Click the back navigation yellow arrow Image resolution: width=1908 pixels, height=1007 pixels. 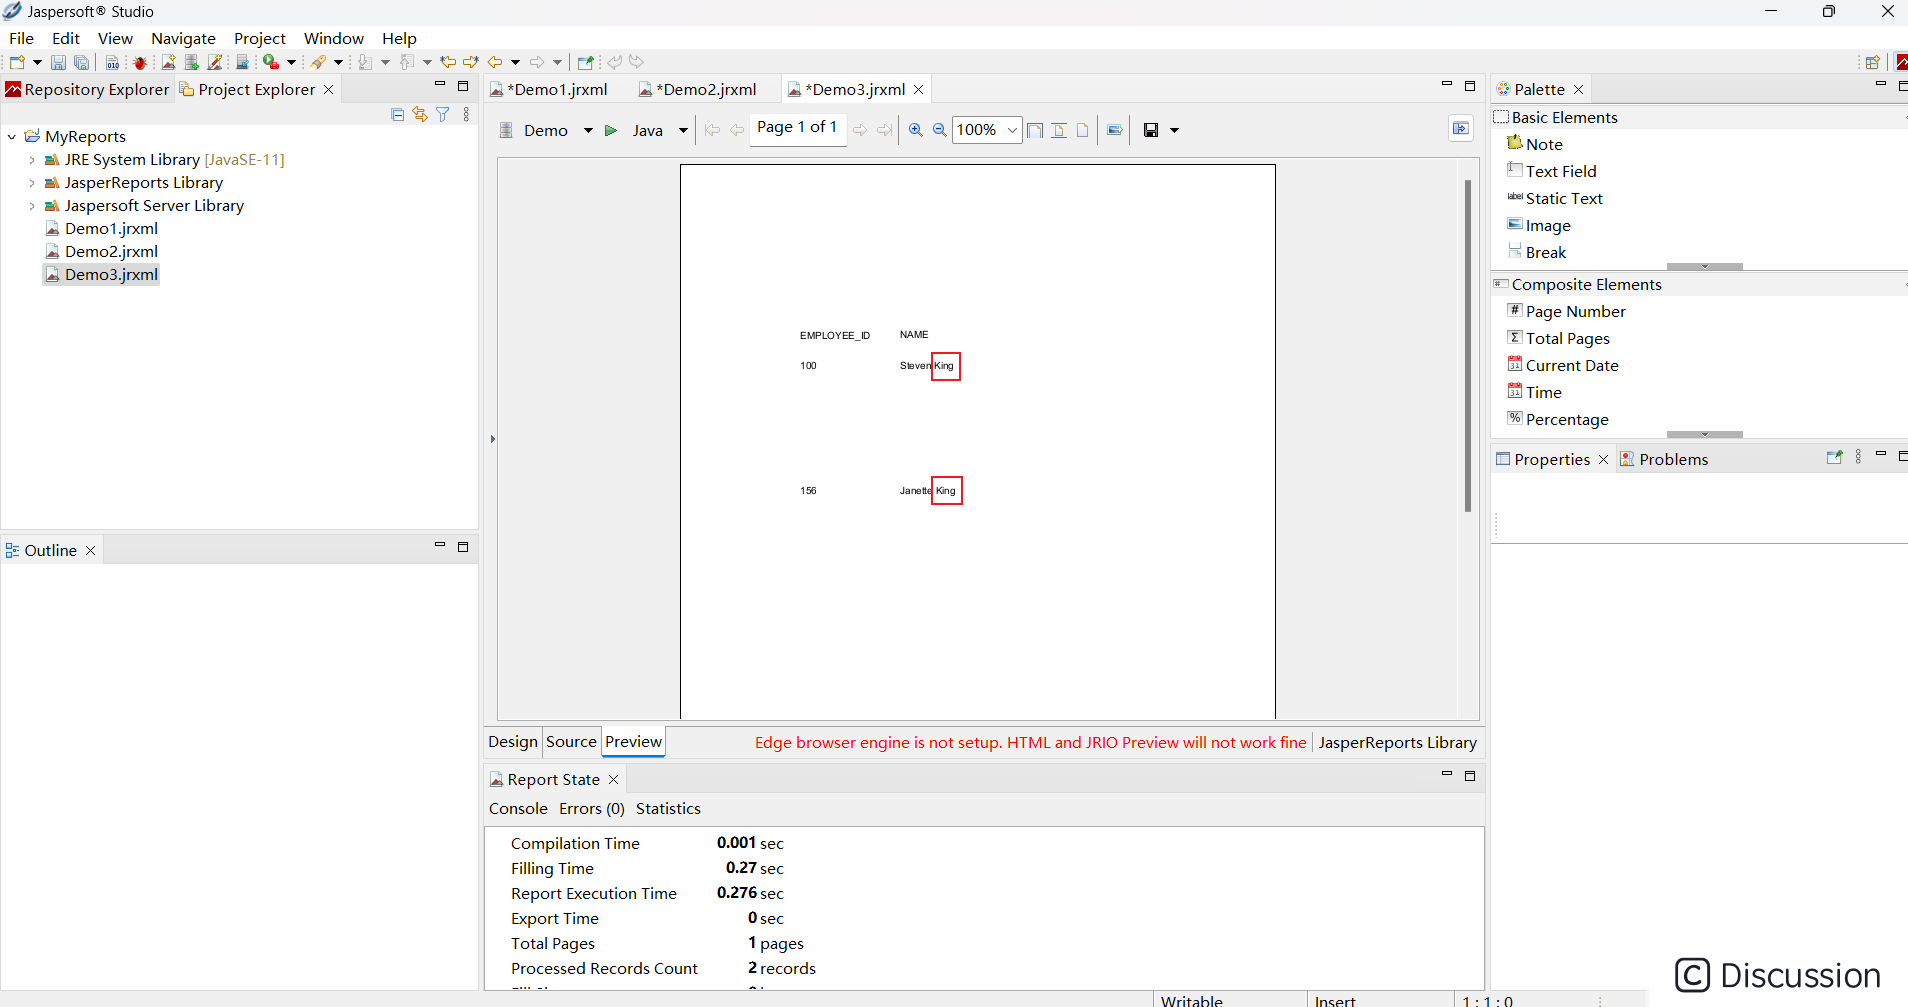click(x=495, y=62)
